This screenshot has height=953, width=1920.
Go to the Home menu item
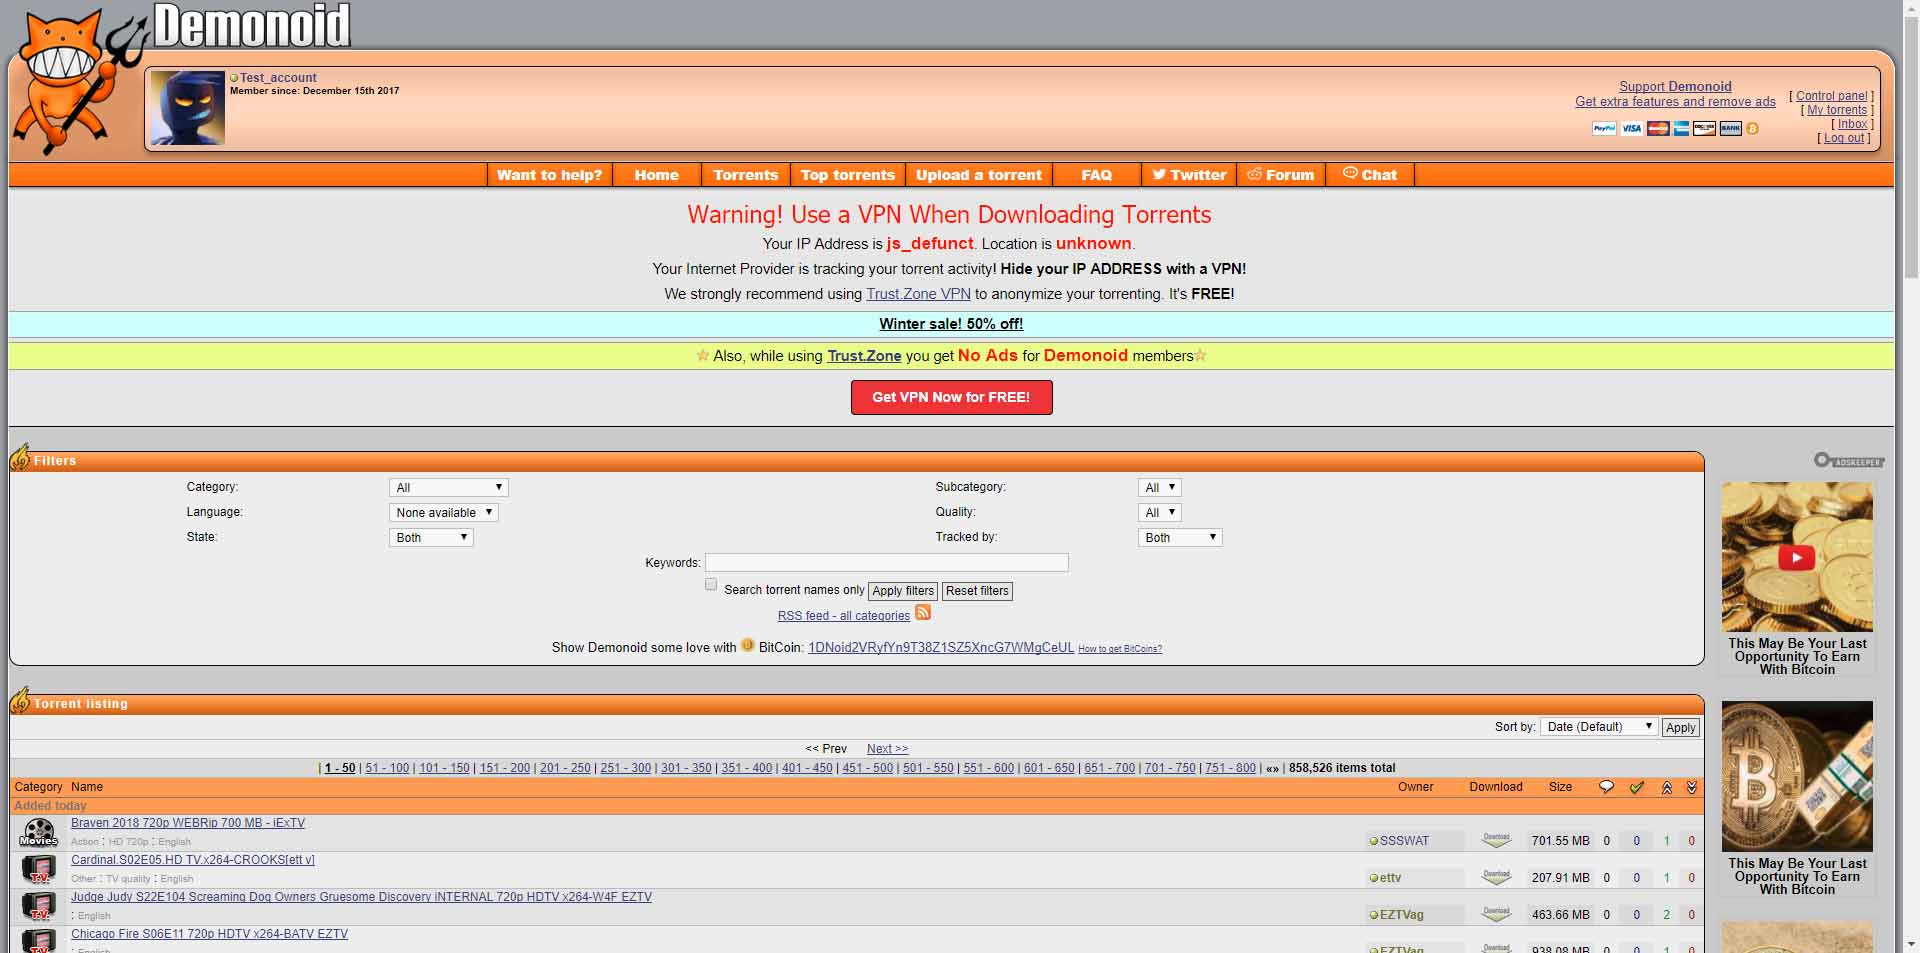[x=656, y=175]
